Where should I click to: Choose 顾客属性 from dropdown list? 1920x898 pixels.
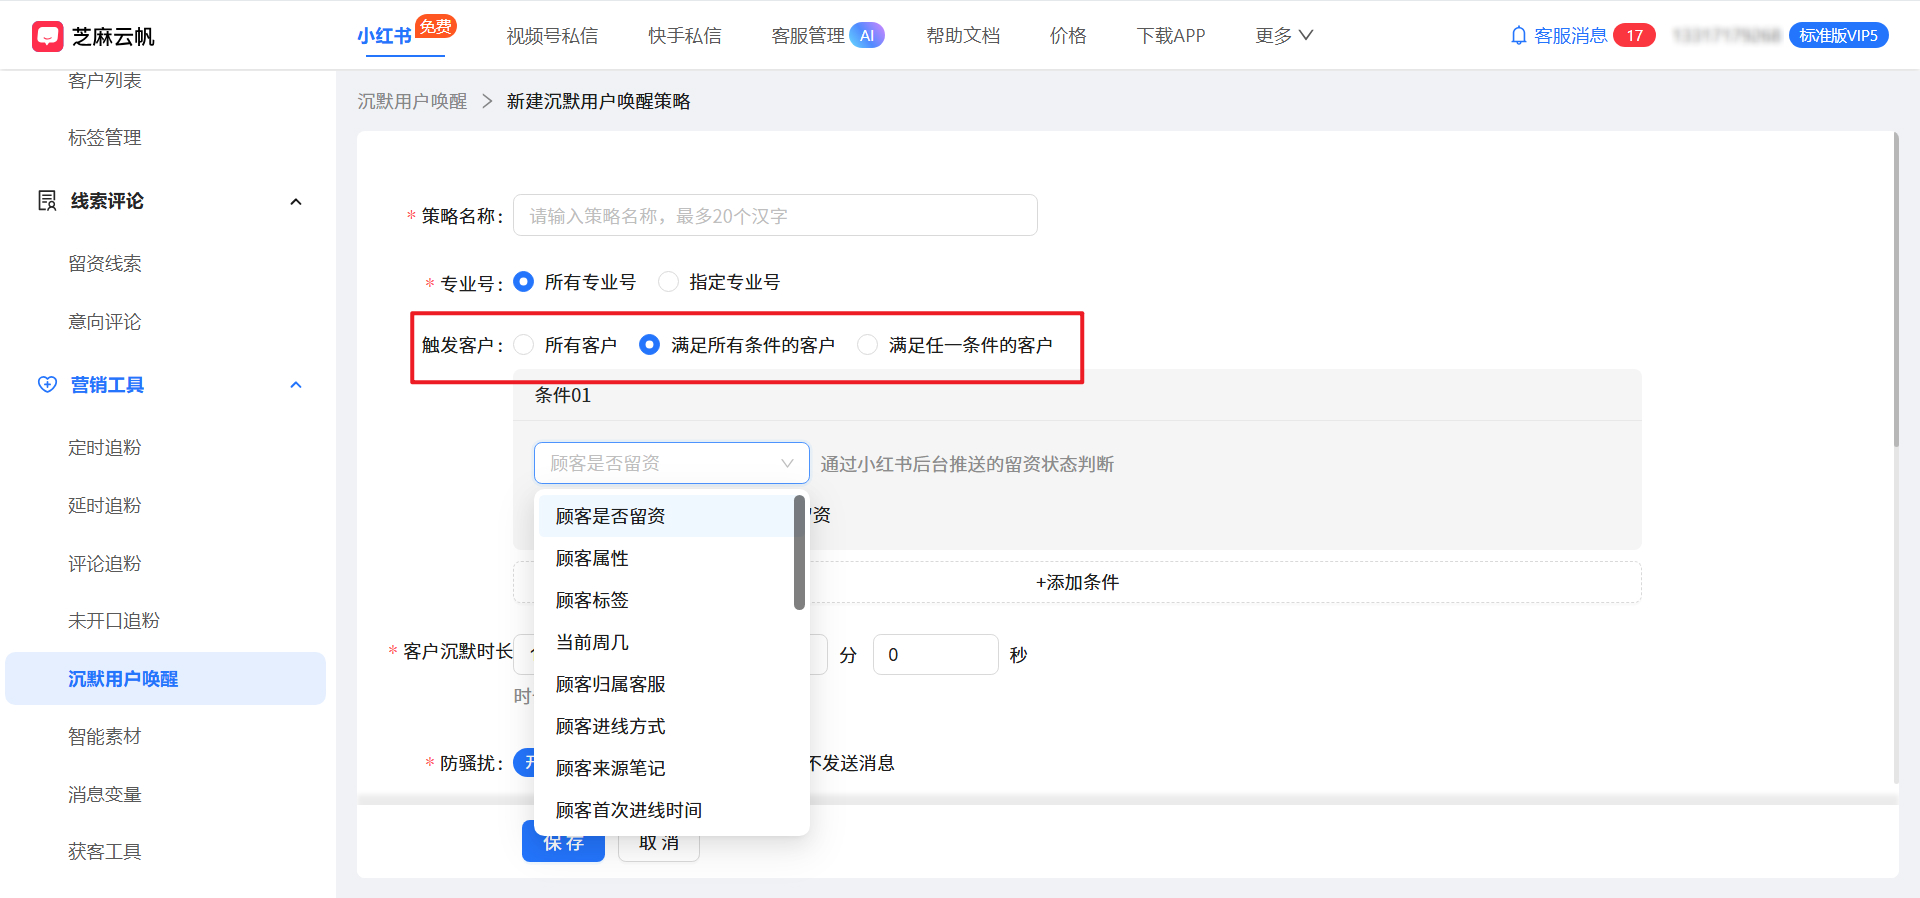pyautogui.click(x=666, y=558)
